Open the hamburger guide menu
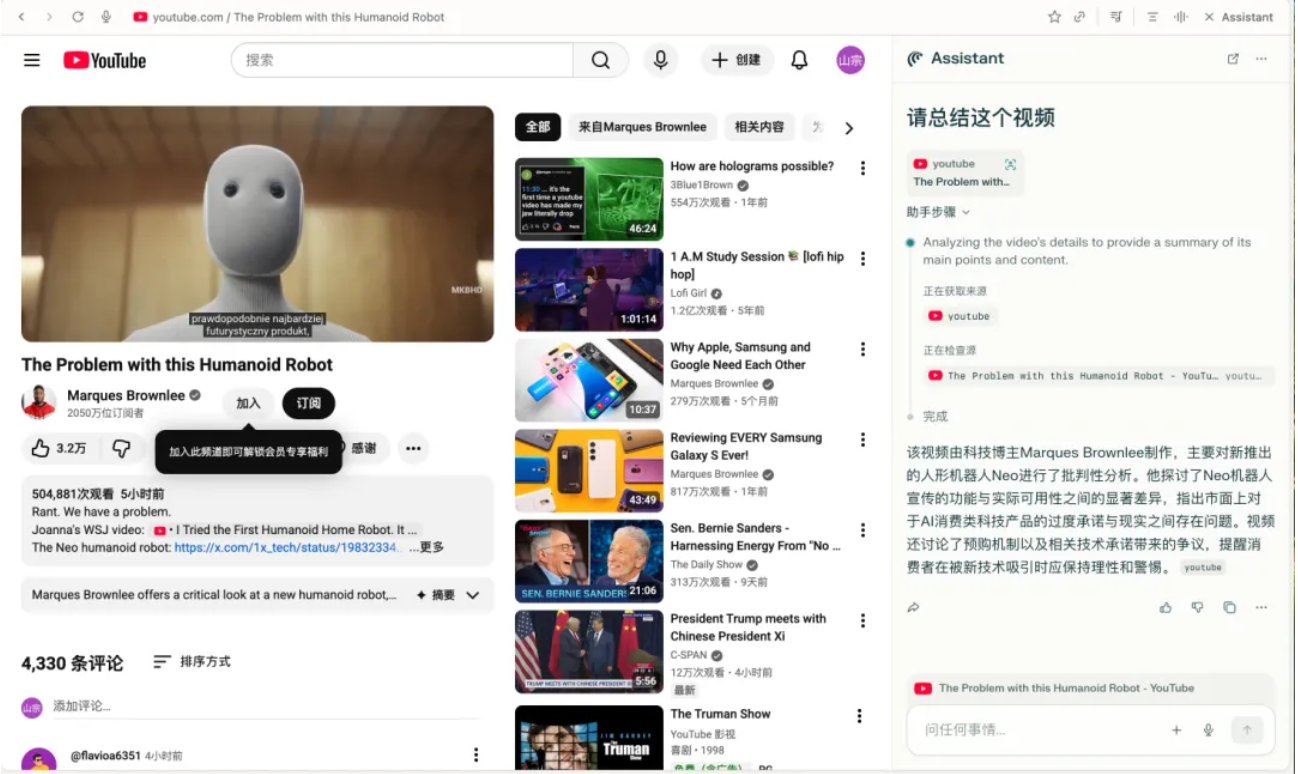The height and width of the screenshot is (774, 1298). 31,60
